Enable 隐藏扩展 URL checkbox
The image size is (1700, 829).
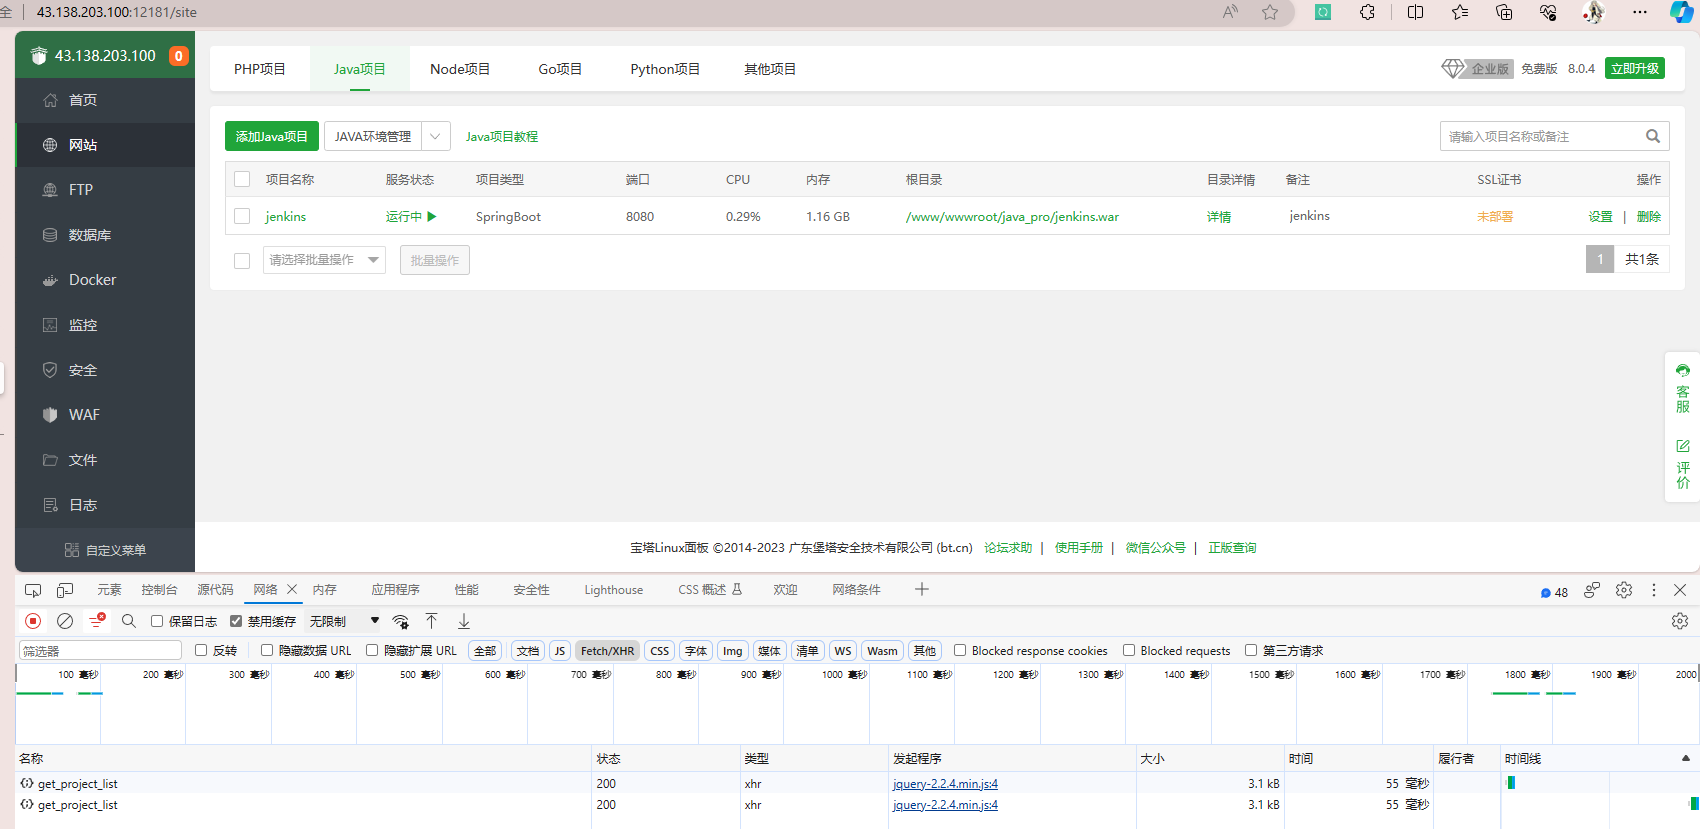pyautogui.click(x=372, y=650)
